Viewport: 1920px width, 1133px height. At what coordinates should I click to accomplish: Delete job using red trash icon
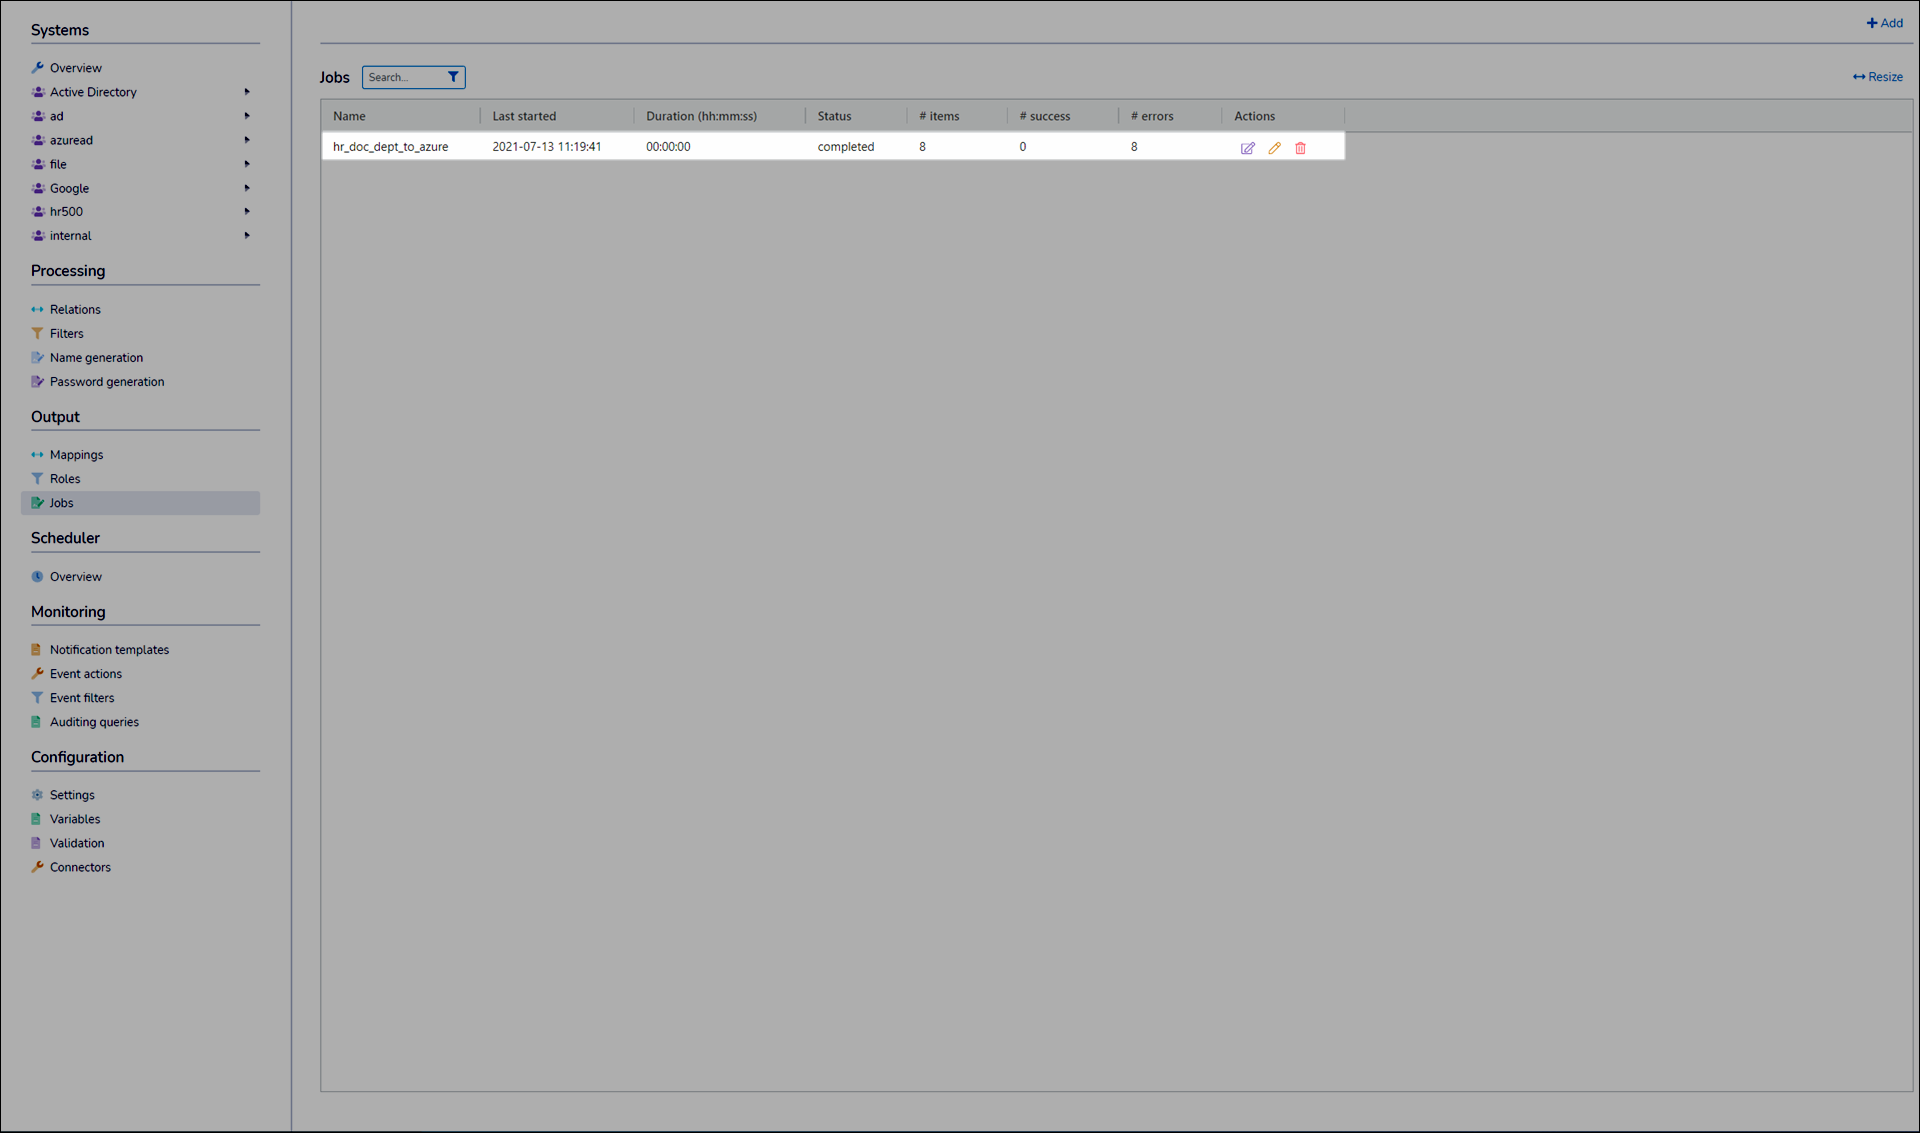click(1300, 148)
